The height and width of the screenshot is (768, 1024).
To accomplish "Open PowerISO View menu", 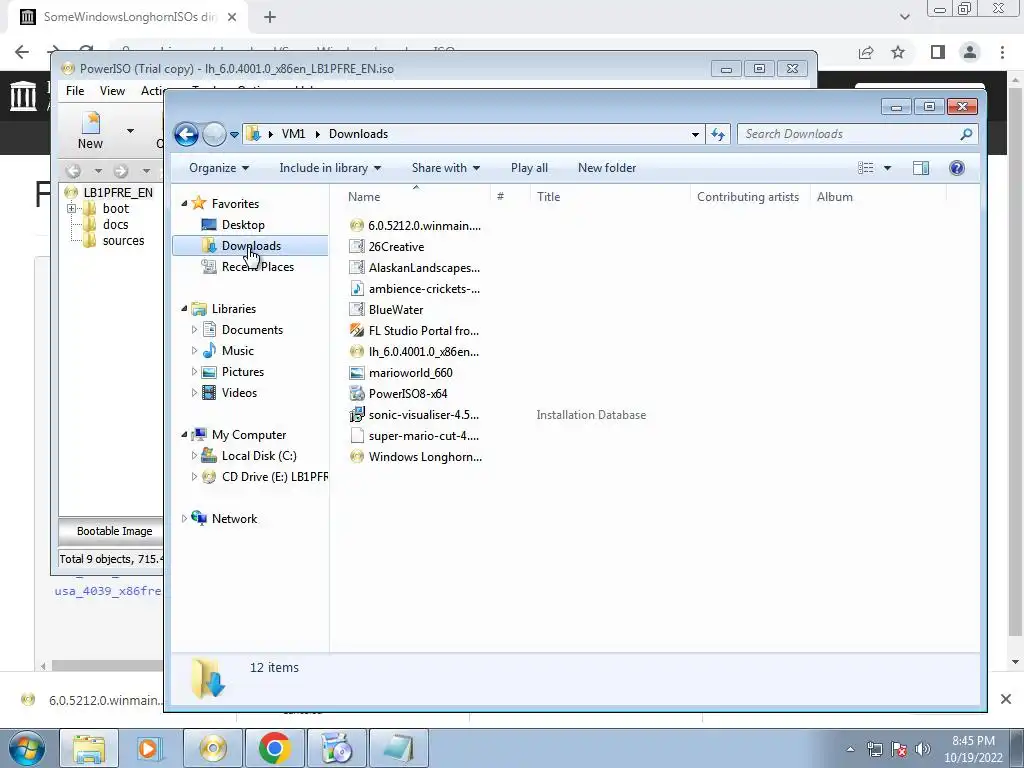I will click(x=112, y=91).
